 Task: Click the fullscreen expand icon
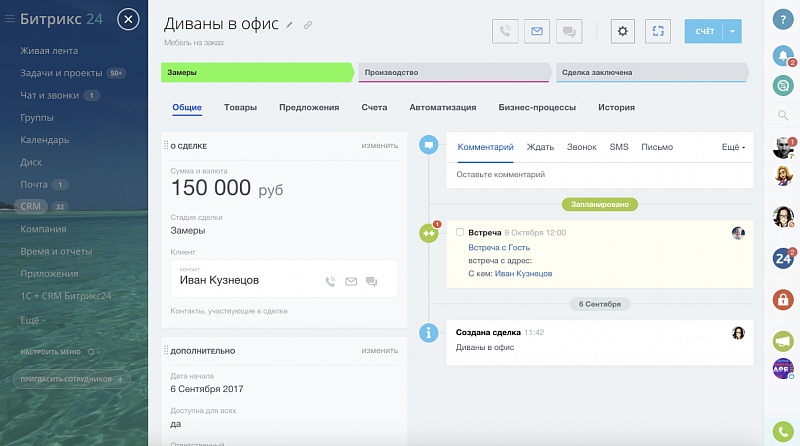(657, 31)
